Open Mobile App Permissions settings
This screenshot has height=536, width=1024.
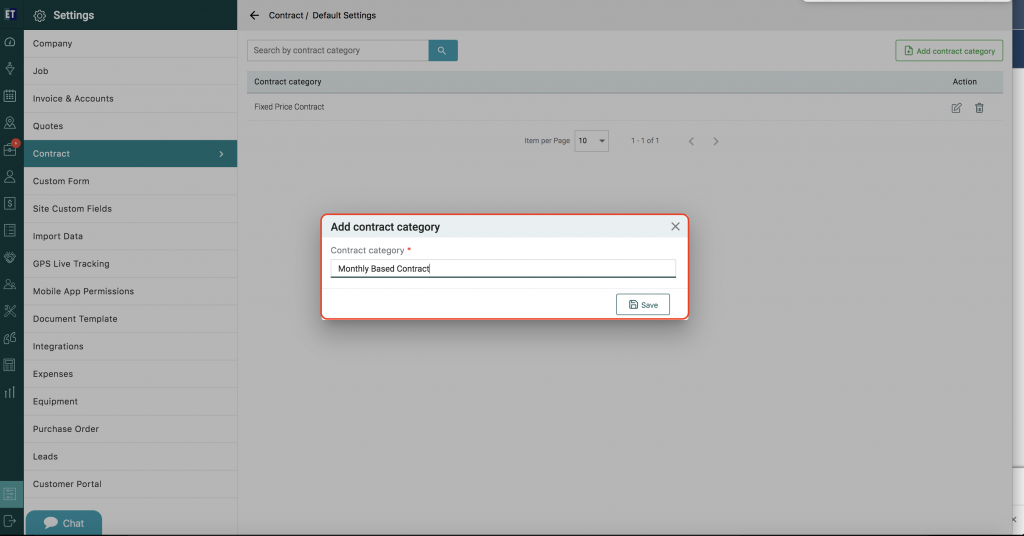click(x=131, y=291)
